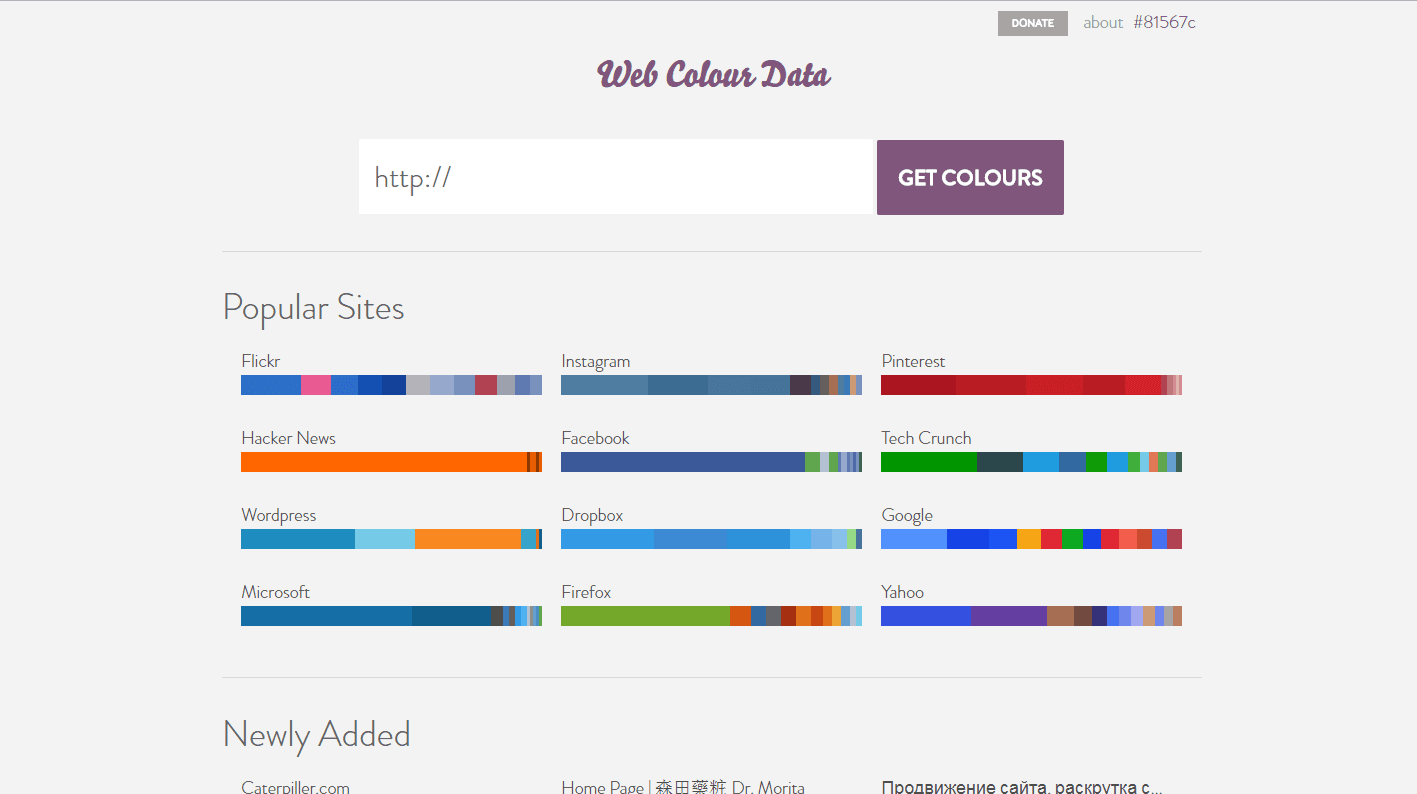The height and width of the screenshot is (794, 1417).
Task: Click the Instagram colour palette bar
Action: coord(711,385)
